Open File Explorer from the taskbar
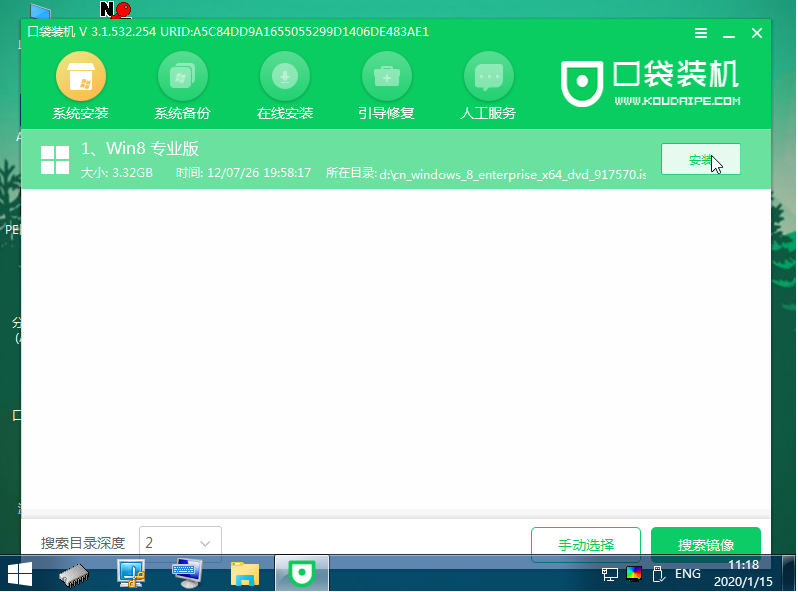The height and width of the screenshot is (592, 798). coord(245,574)
